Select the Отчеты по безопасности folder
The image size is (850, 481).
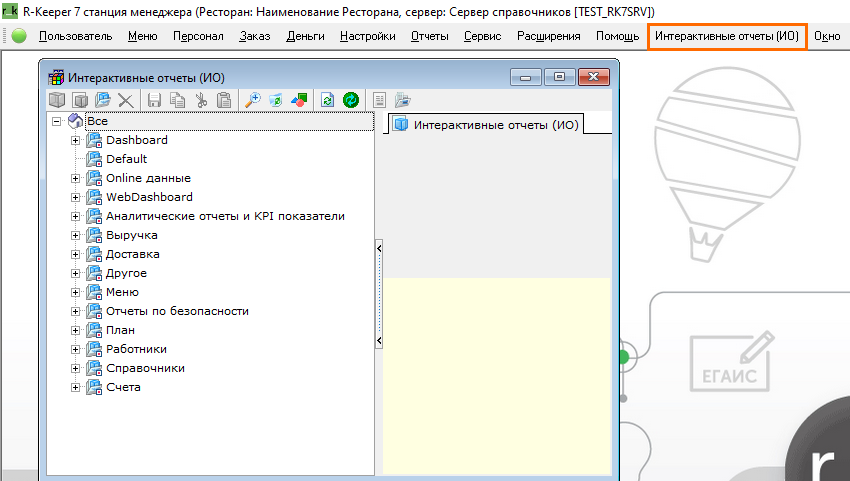point(177,311)
